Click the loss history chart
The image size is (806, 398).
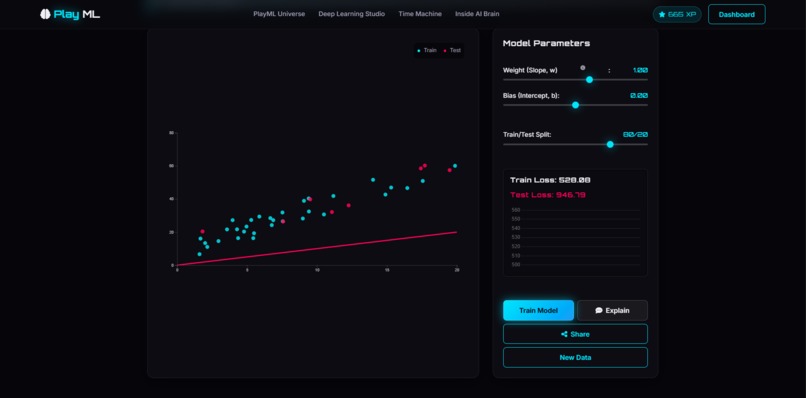(x=575, y=238)
